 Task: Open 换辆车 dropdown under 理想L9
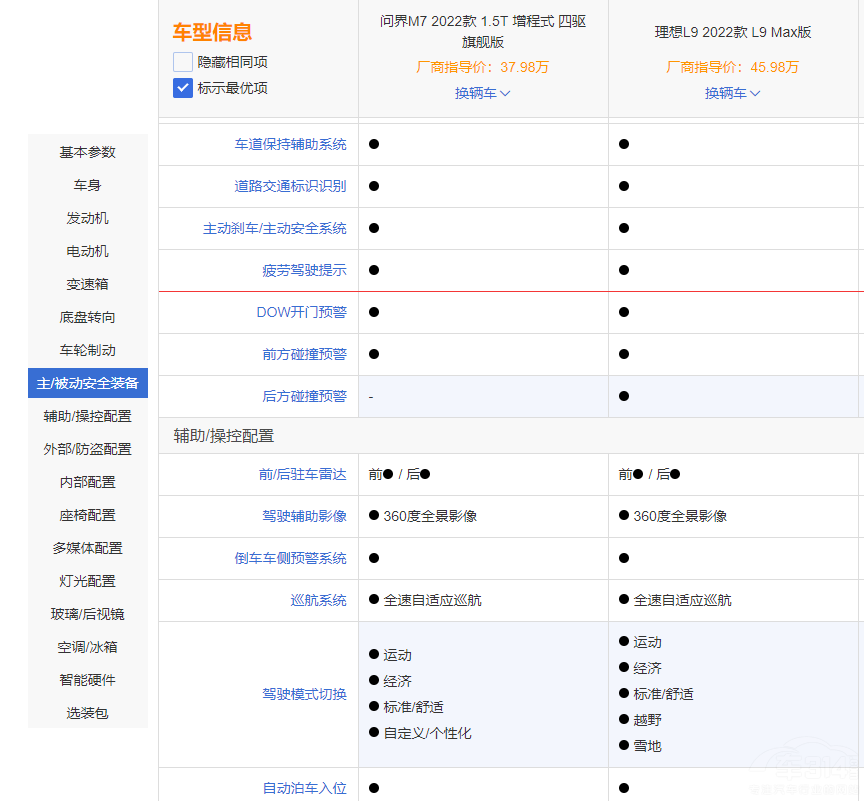point(732,93)
